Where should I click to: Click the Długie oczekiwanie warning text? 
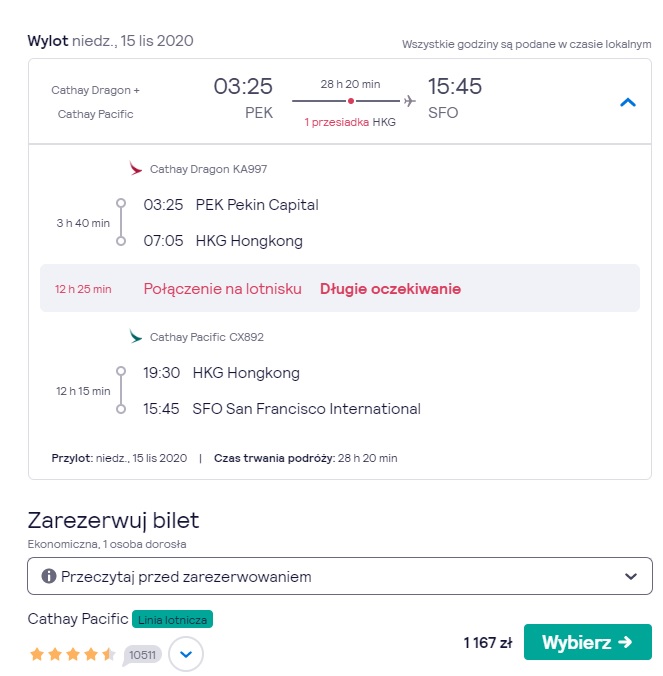(390, 288)
